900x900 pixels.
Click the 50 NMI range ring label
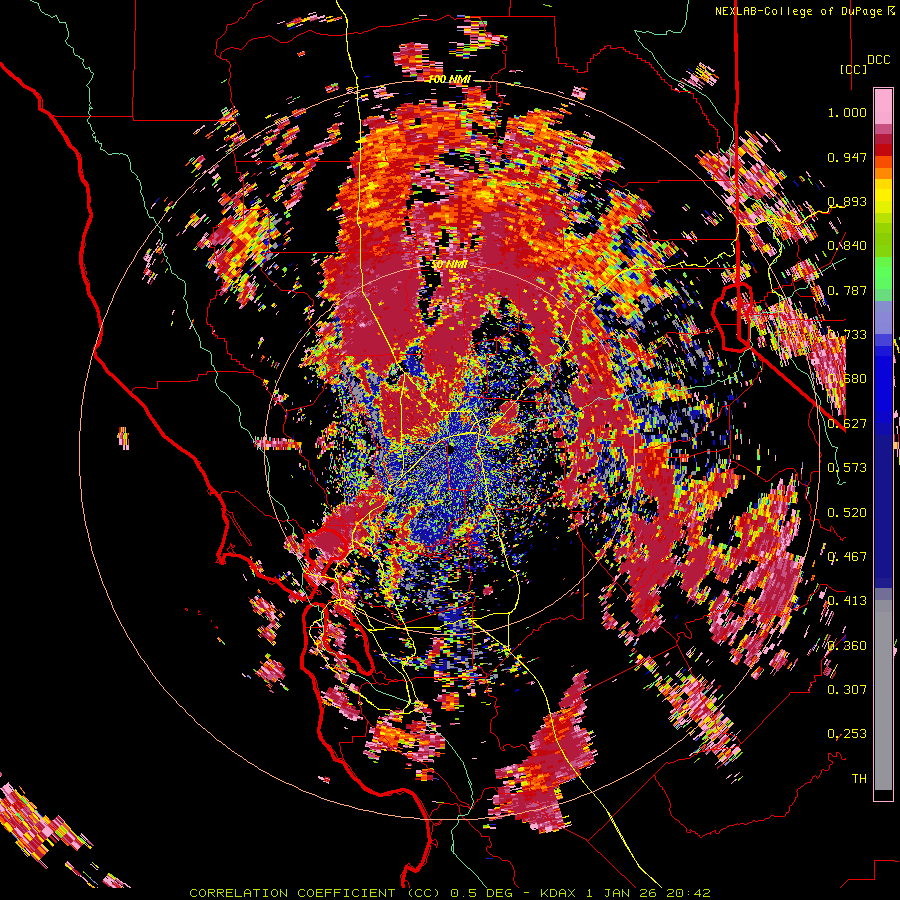click(x=449, y=265)
